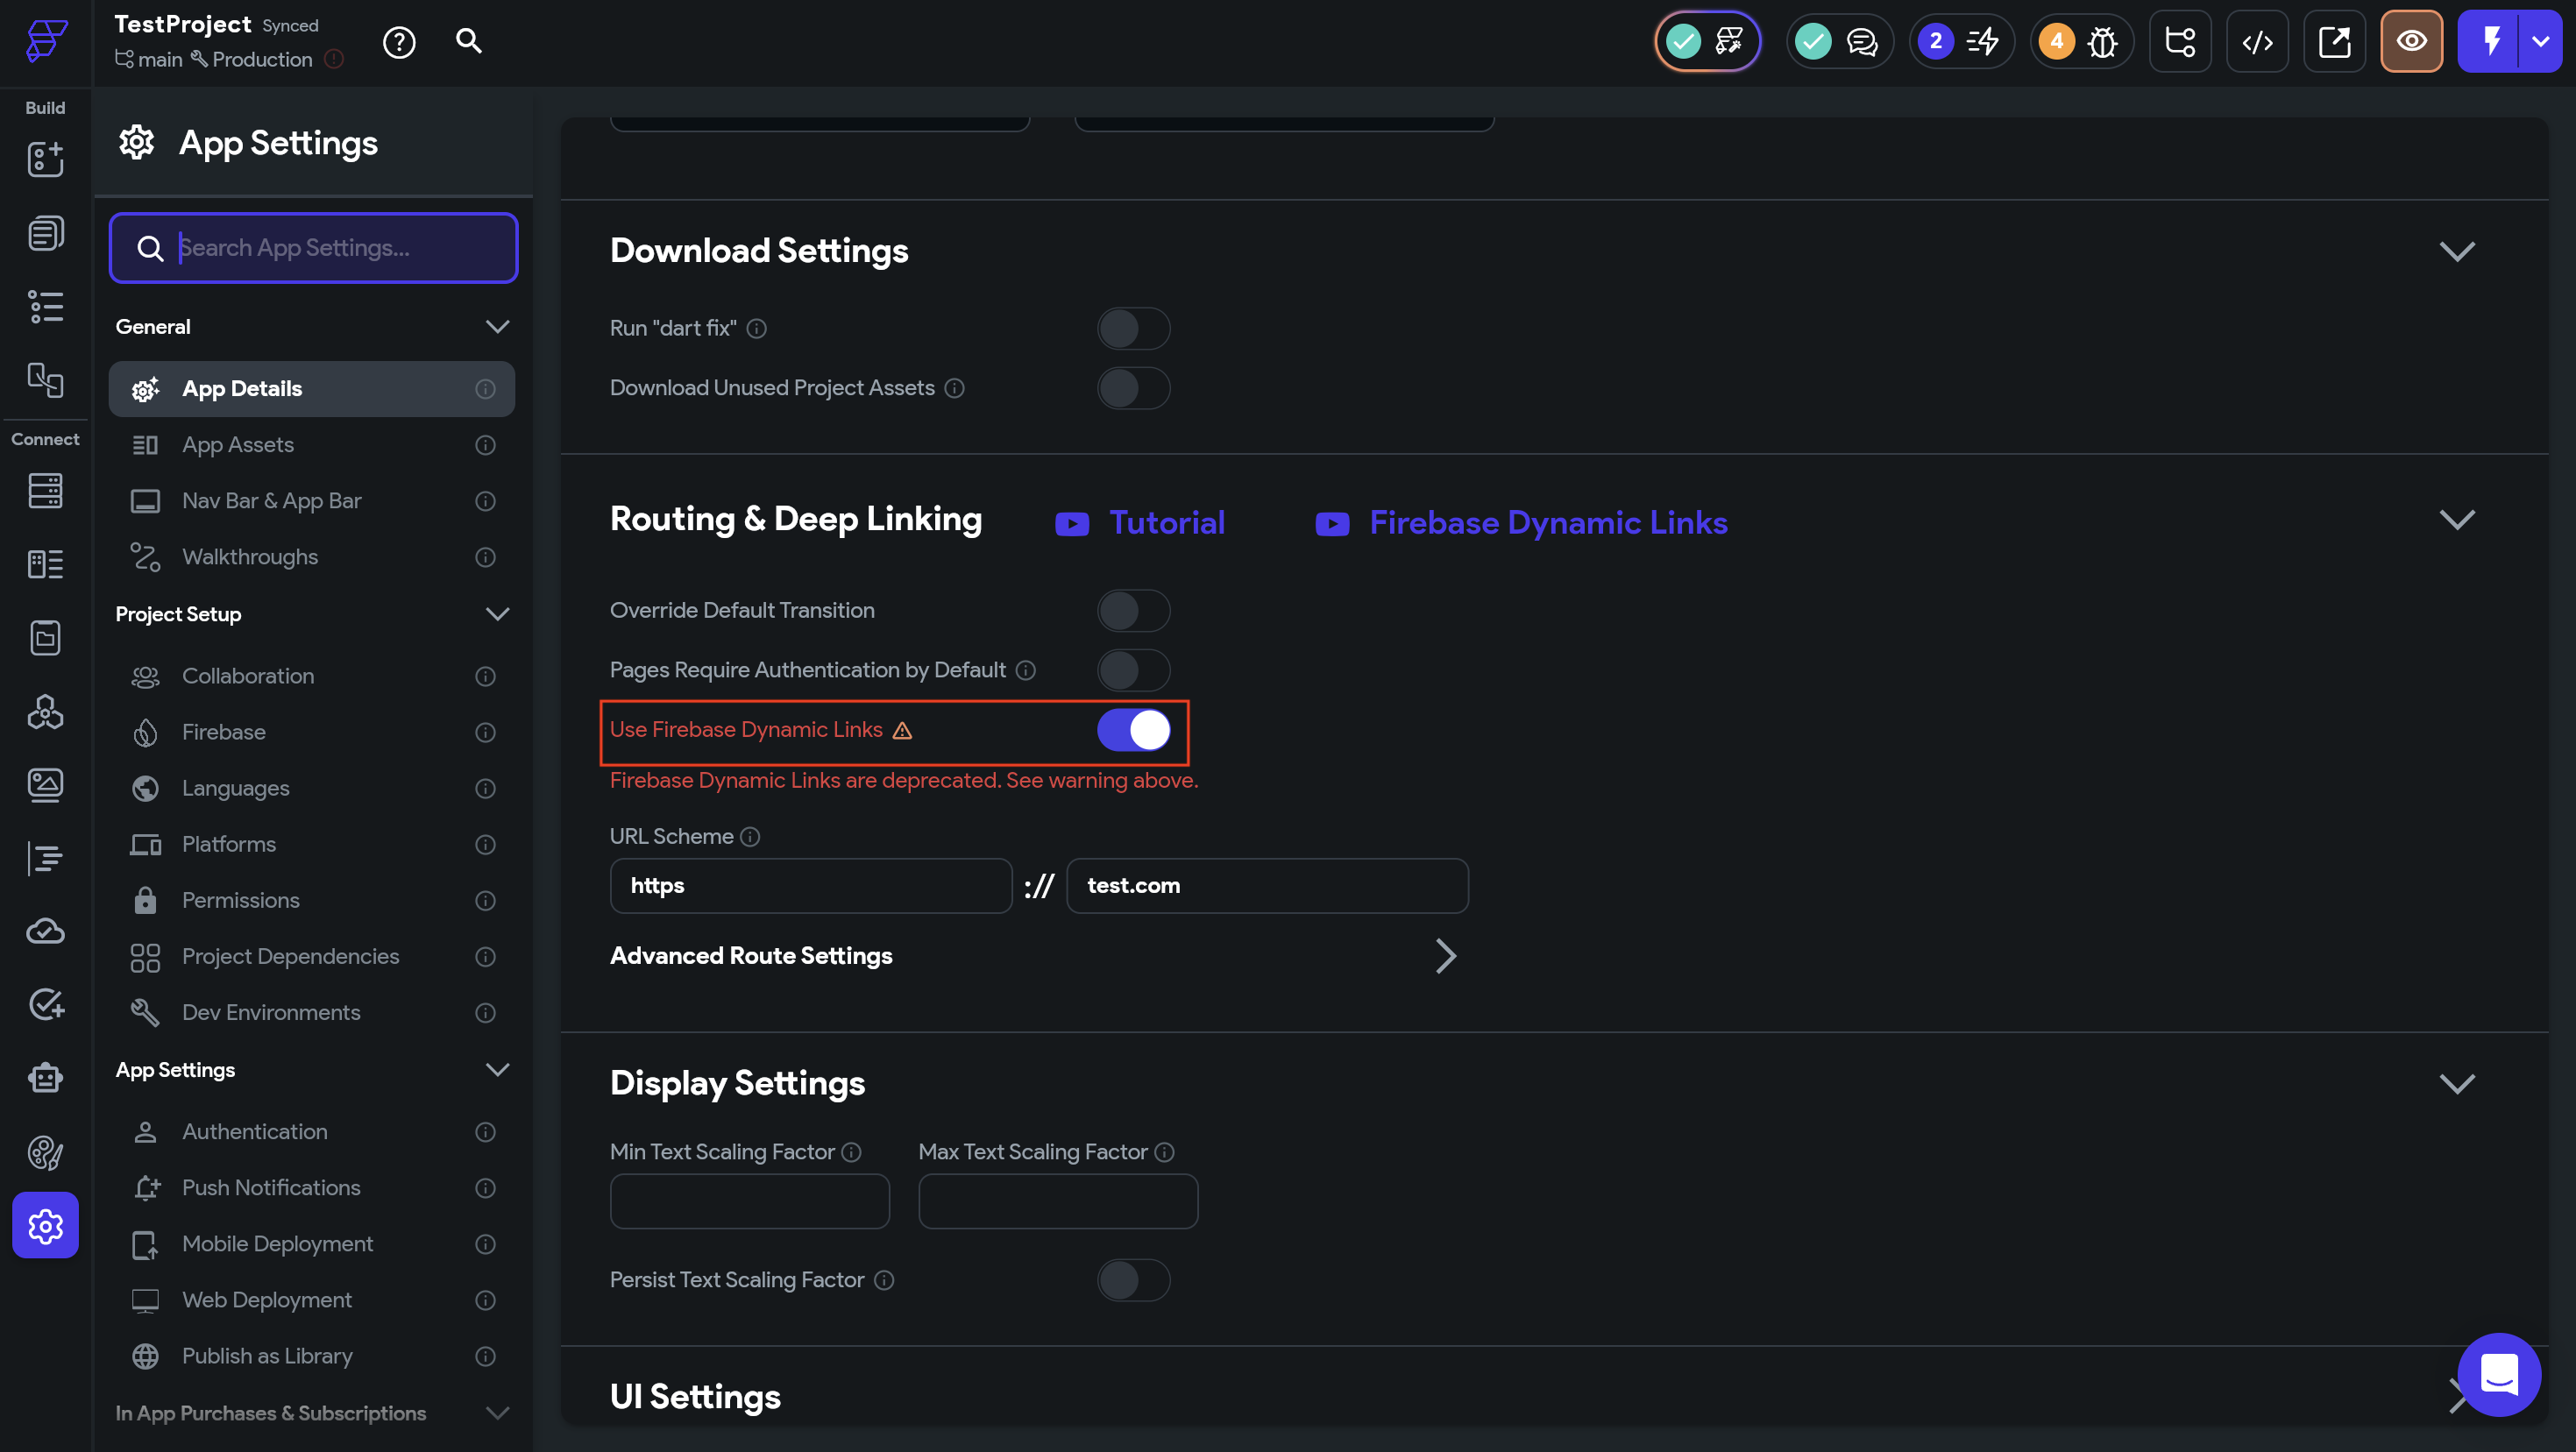Collapse the Download Settings section chevron
Screen dimensions: 2576x1452
[2456, 251]
